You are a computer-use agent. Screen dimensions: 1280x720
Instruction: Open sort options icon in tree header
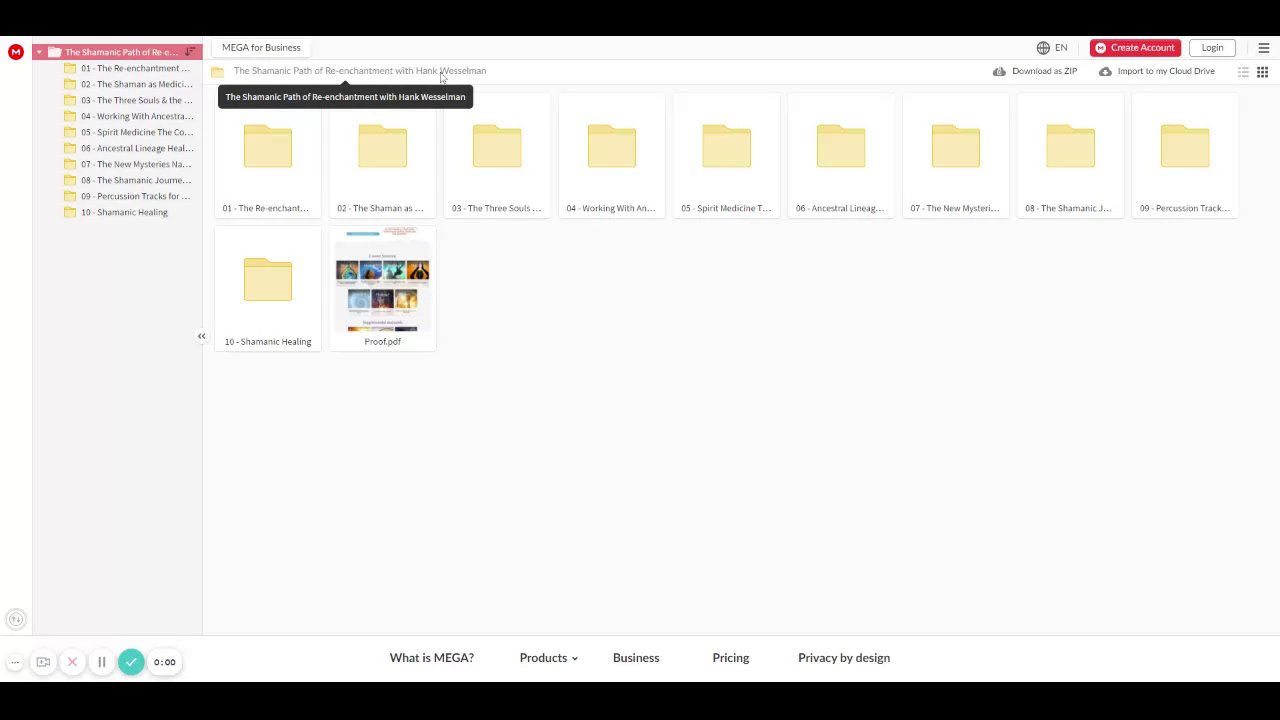[190, 52]
